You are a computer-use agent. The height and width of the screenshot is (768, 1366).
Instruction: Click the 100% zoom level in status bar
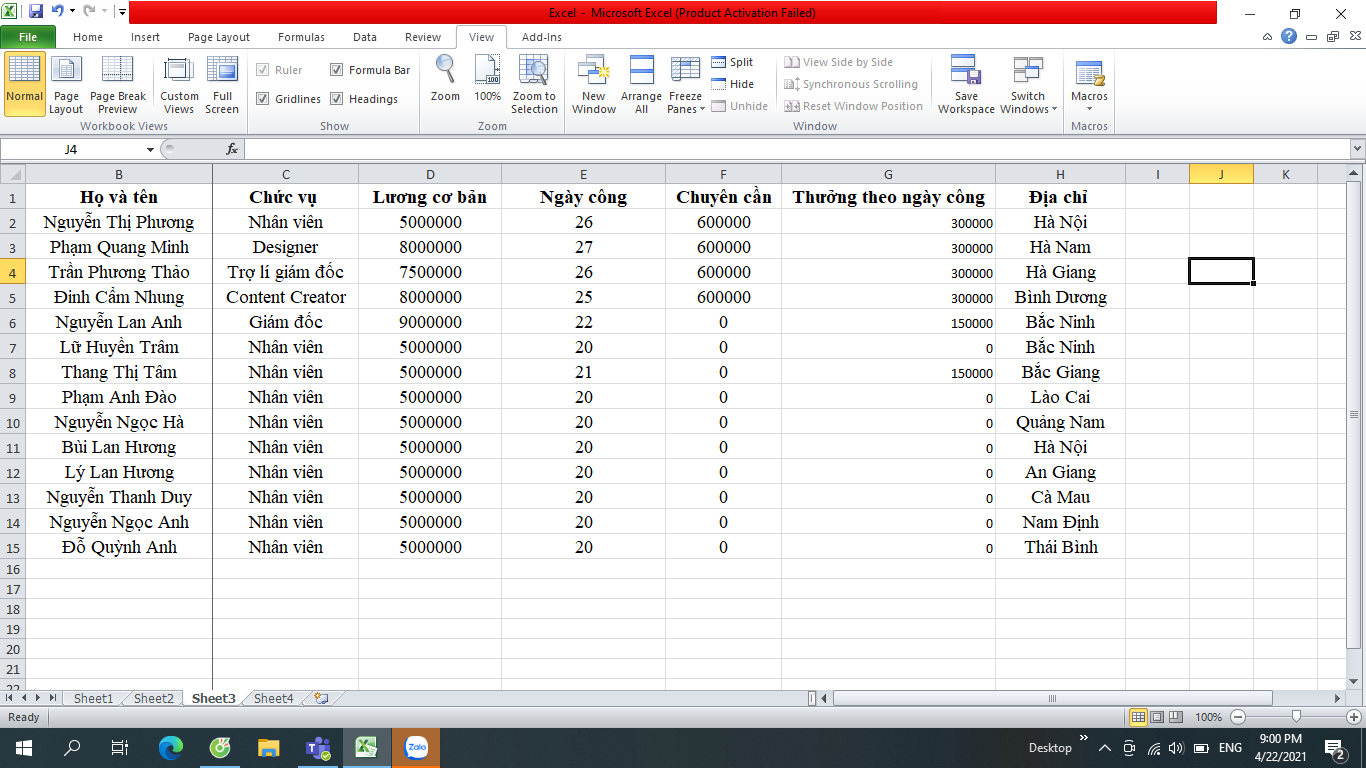(1208, 717)
